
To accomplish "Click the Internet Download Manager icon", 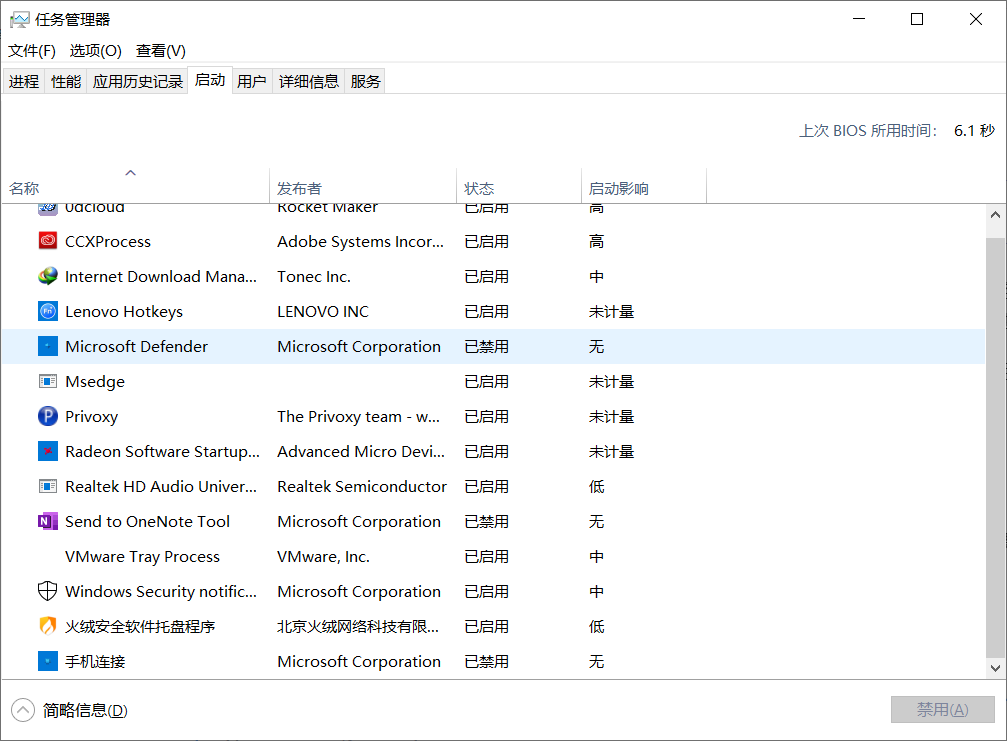I will 48,276.
